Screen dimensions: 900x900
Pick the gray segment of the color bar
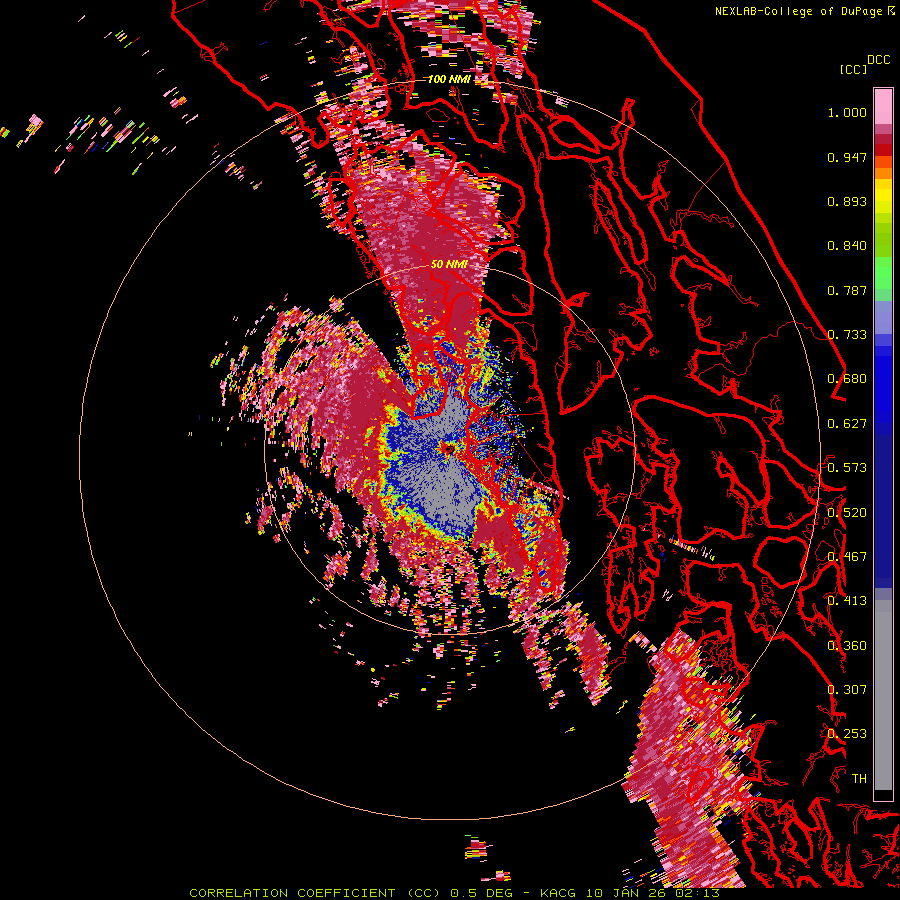883,695
